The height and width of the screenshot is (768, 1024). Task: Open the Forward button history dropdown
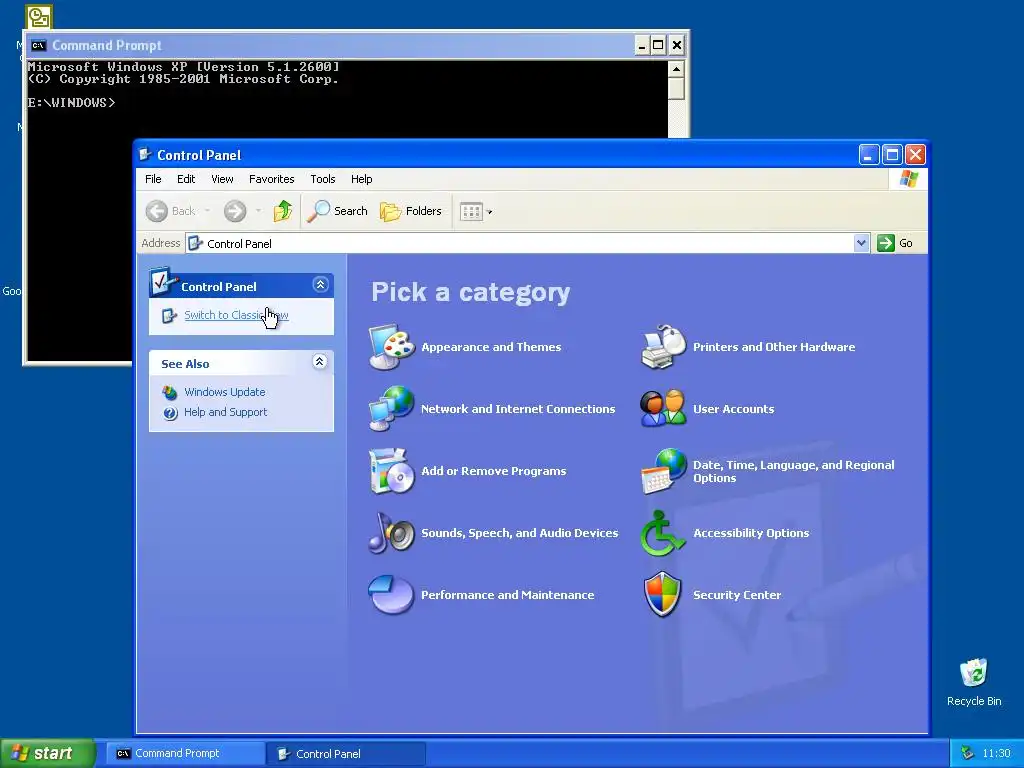pyautogui.click(x=258, y=211)
